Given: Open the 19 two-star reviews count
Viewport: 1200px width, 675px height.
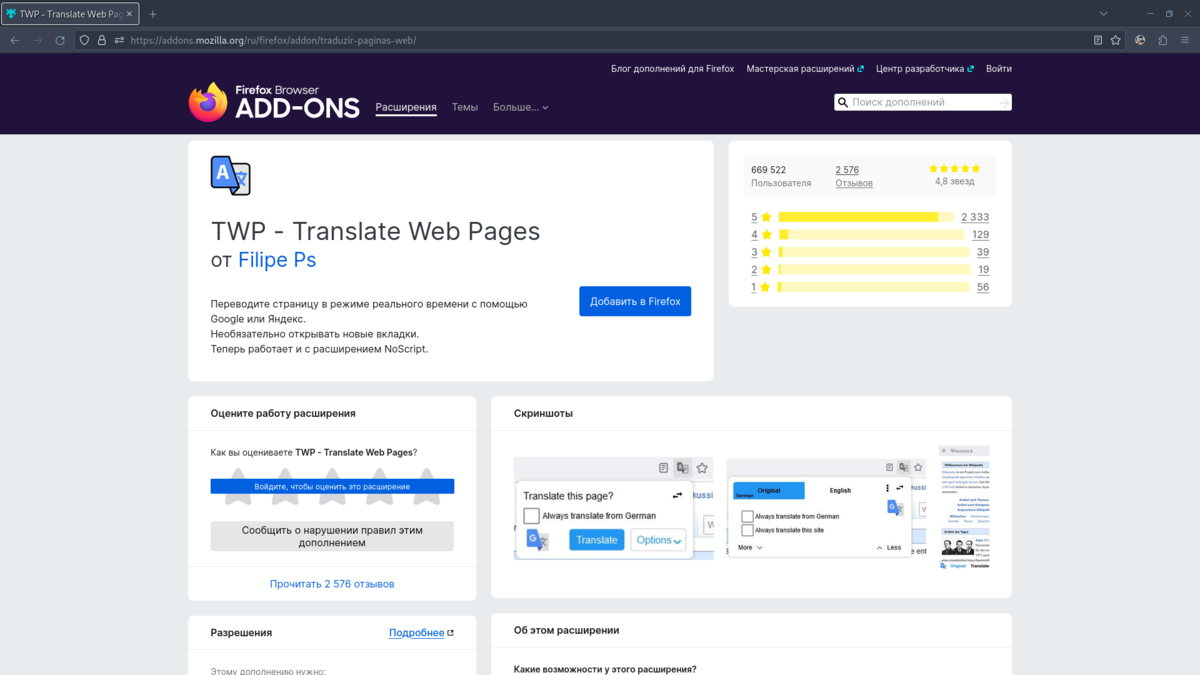Looking at the screenshot, I should pos(983,269).
